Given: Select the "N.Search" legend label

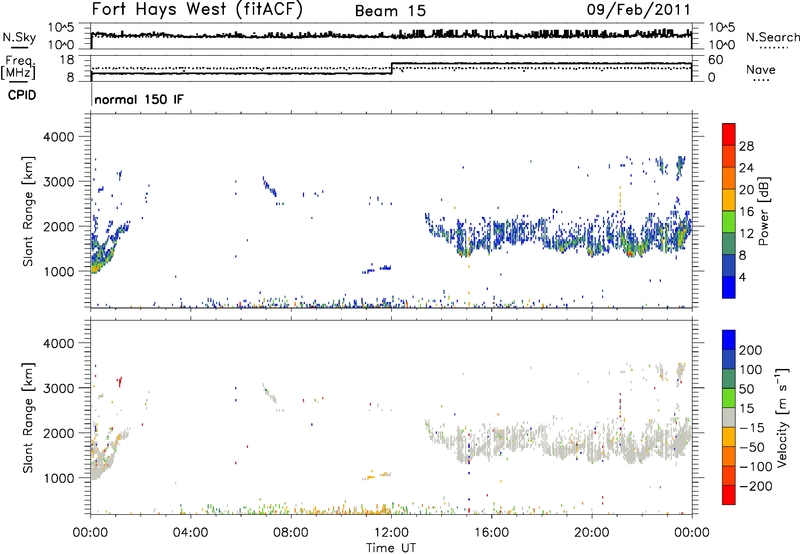Looking at the screenshot, I should coord(772,37).
